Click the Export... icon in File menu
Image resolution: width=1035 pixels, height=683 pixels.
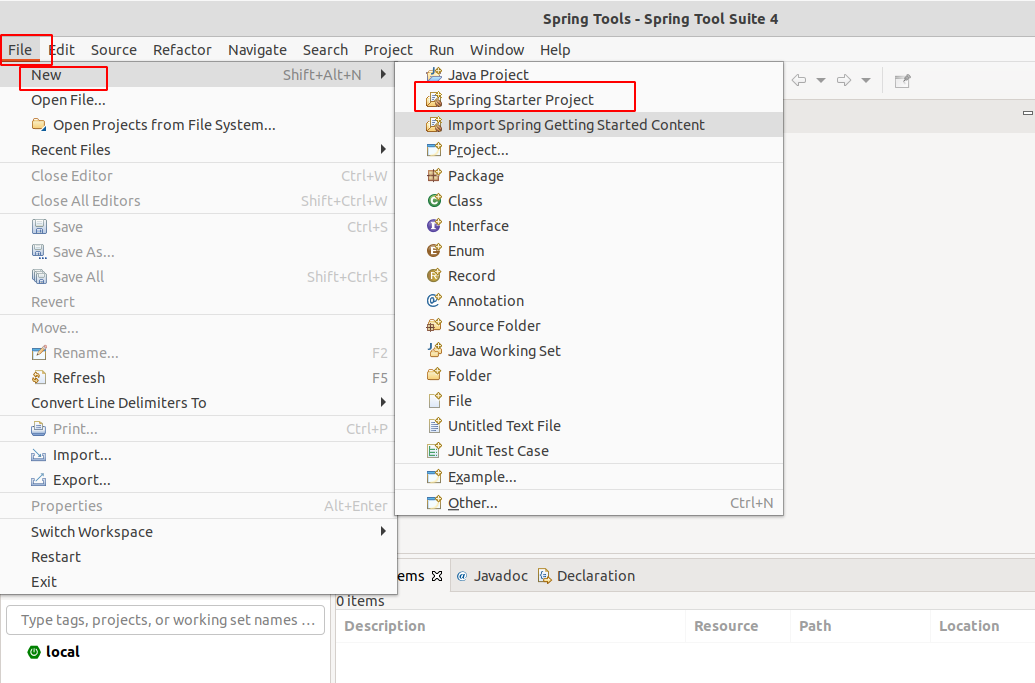click(39, 480)
